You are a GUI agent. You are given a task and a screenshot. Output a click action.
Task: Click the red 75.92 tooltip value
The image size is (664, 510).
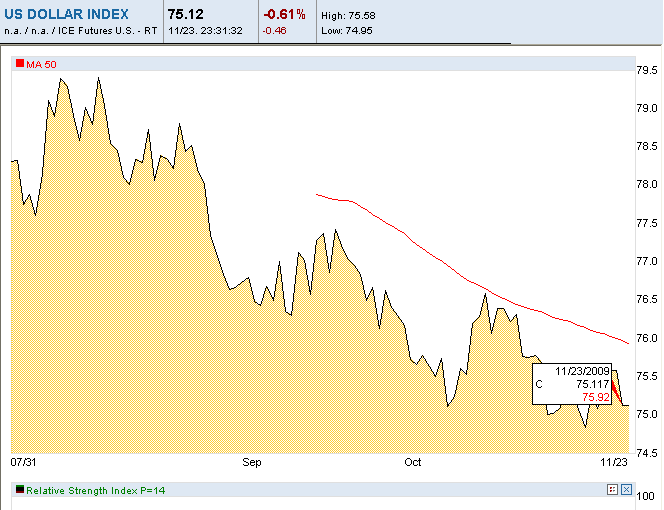595,396
